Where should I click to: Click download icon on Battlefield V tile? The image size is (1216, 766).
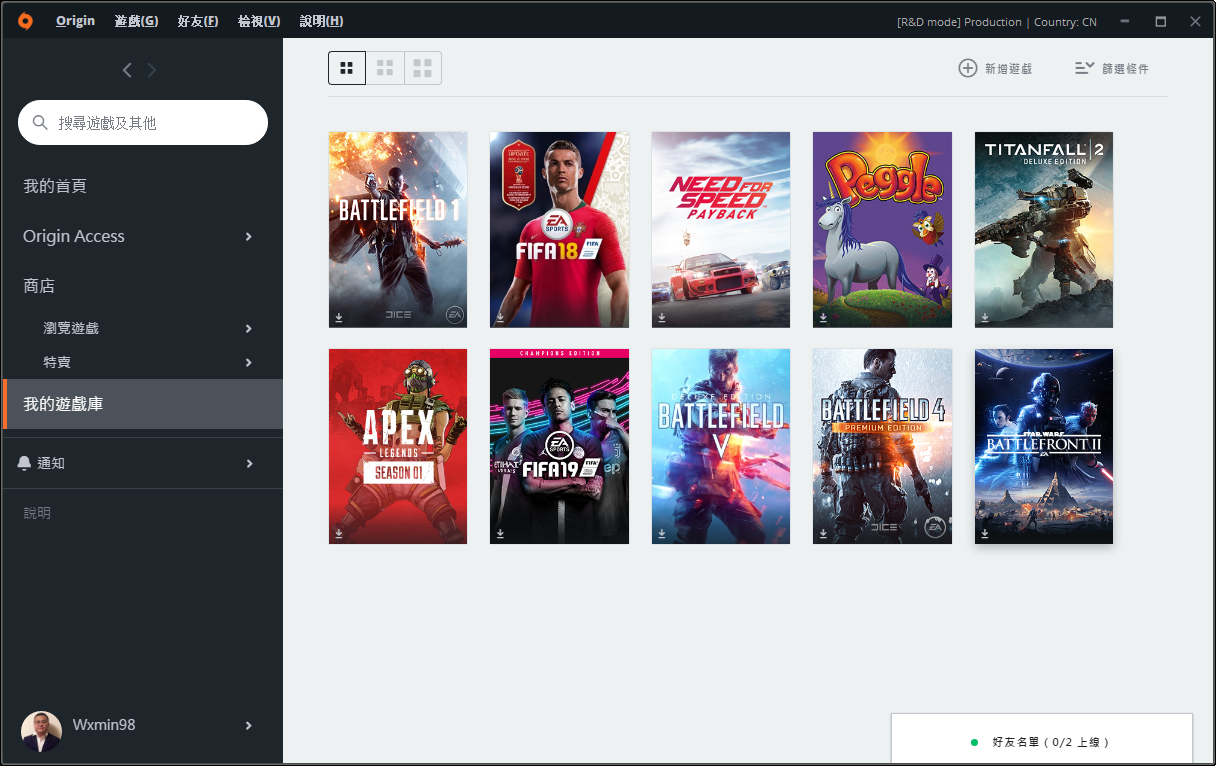coord(662,534)
